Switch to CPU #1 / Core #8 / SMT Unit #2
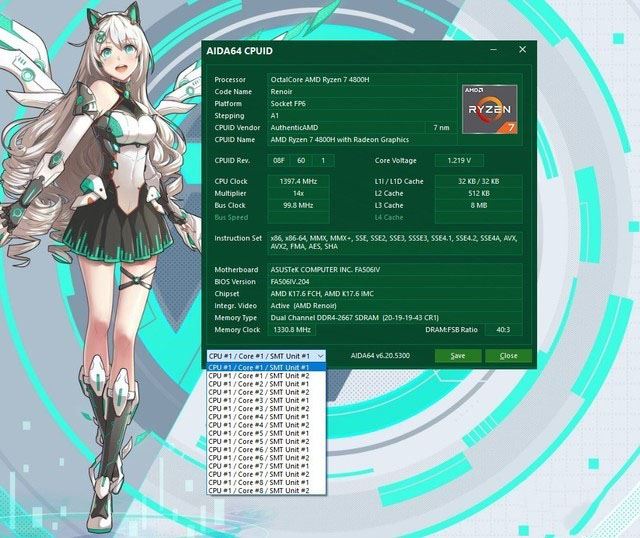Viewport: 640px width, 538px height. tap(267, 490)
